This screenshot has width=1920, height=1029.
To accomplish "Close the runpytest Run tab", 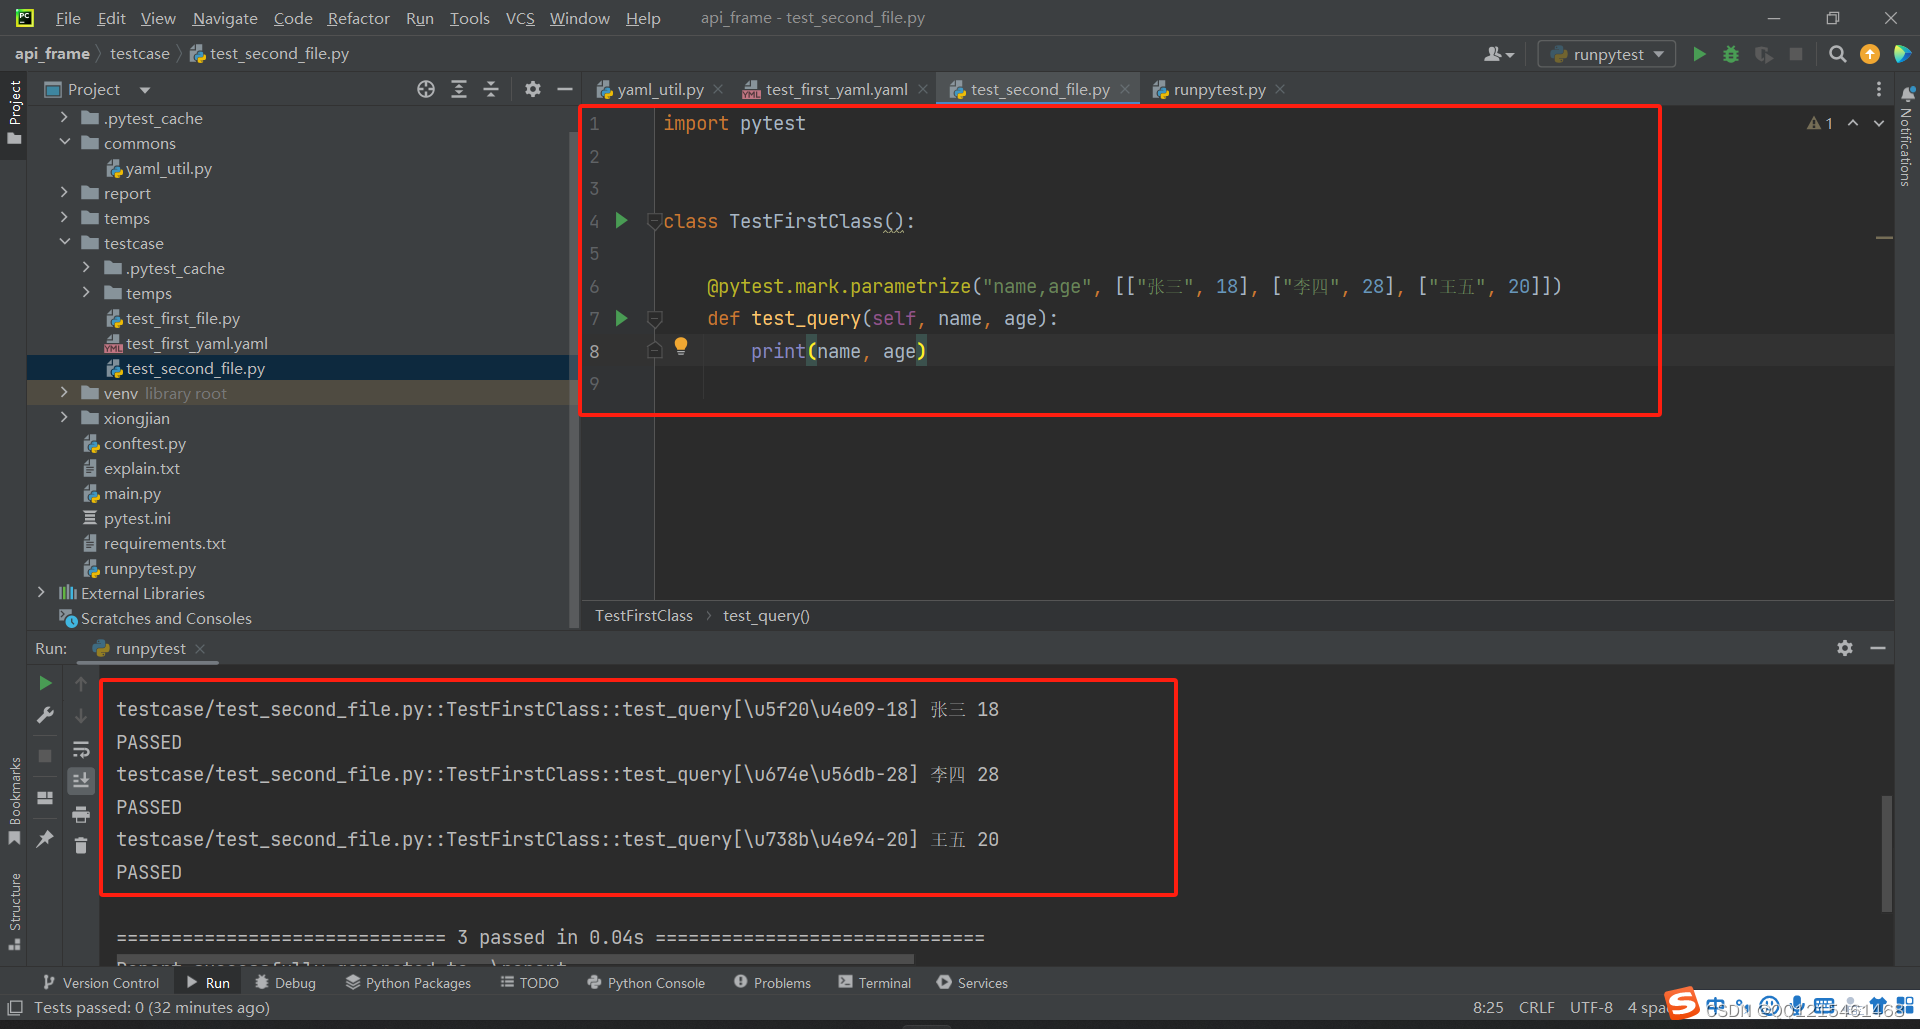I will point(200,649).
